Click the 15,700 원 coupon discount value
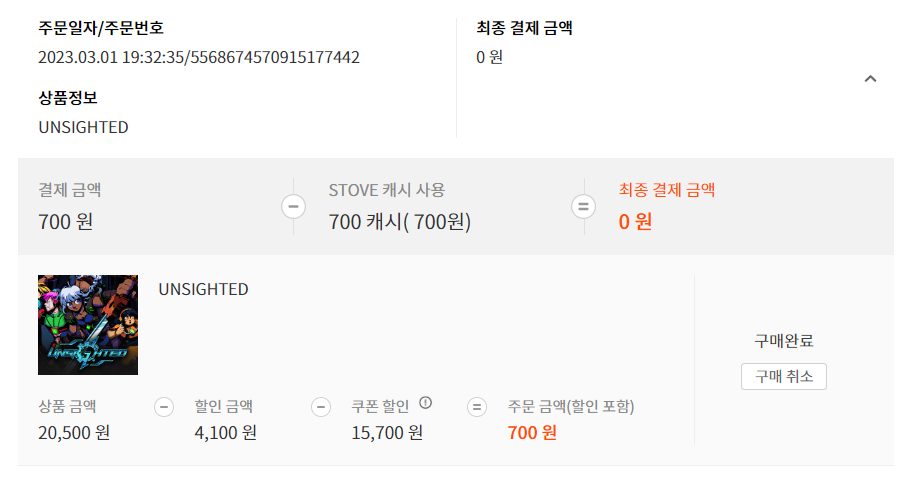 click(387, 433)
